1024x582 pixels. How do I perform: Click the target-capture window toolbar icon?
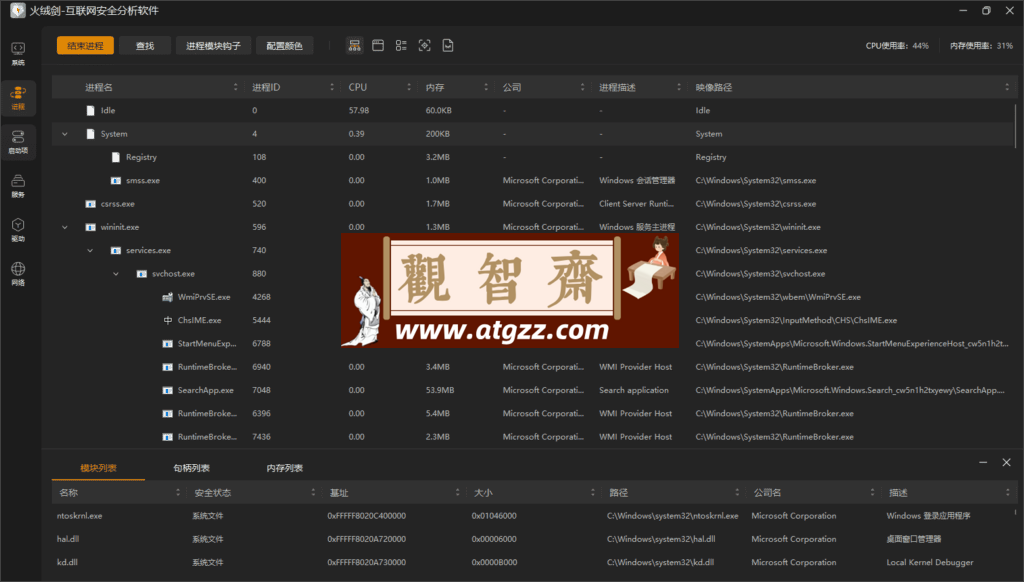(x=424, y=46)
